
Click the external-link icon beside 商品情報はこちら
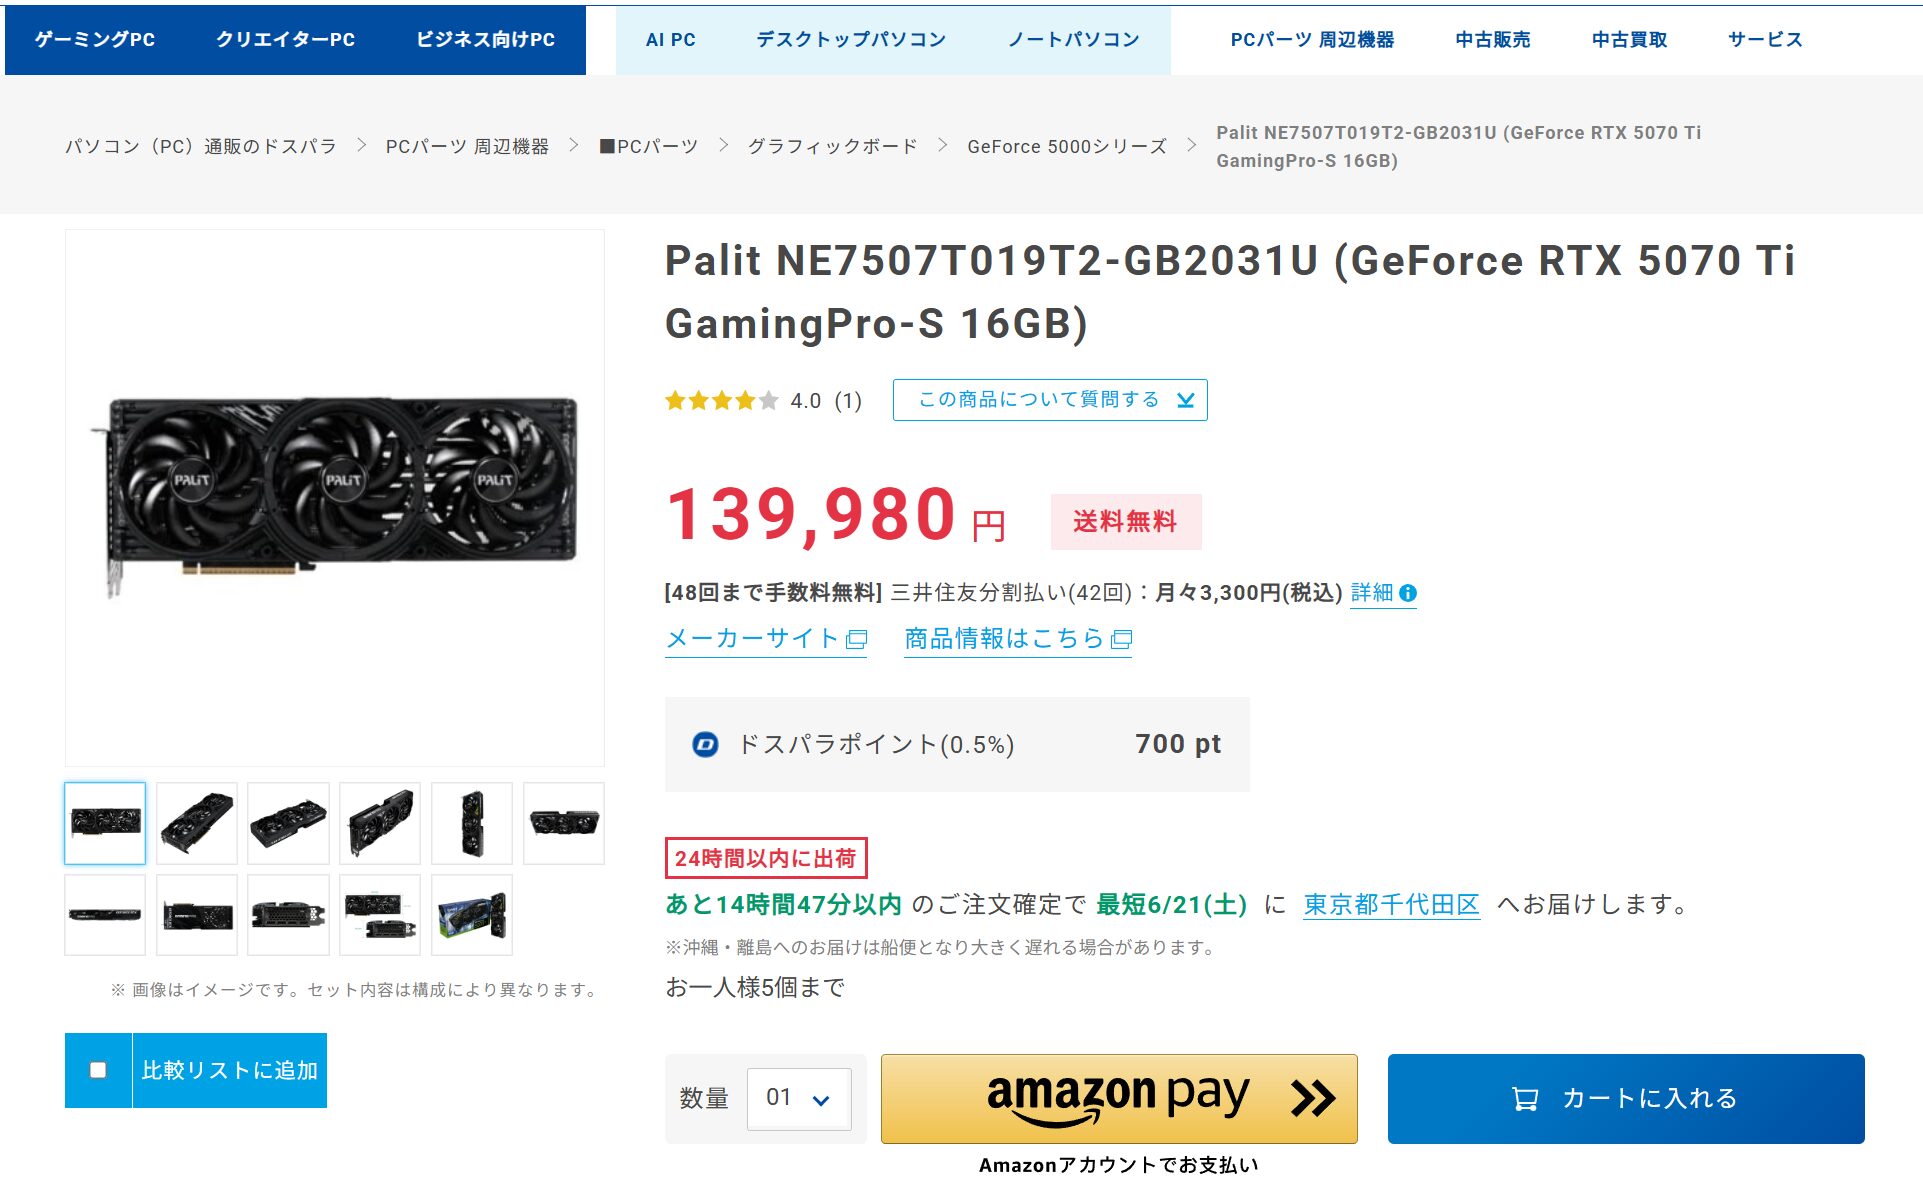pos(1122,640)
